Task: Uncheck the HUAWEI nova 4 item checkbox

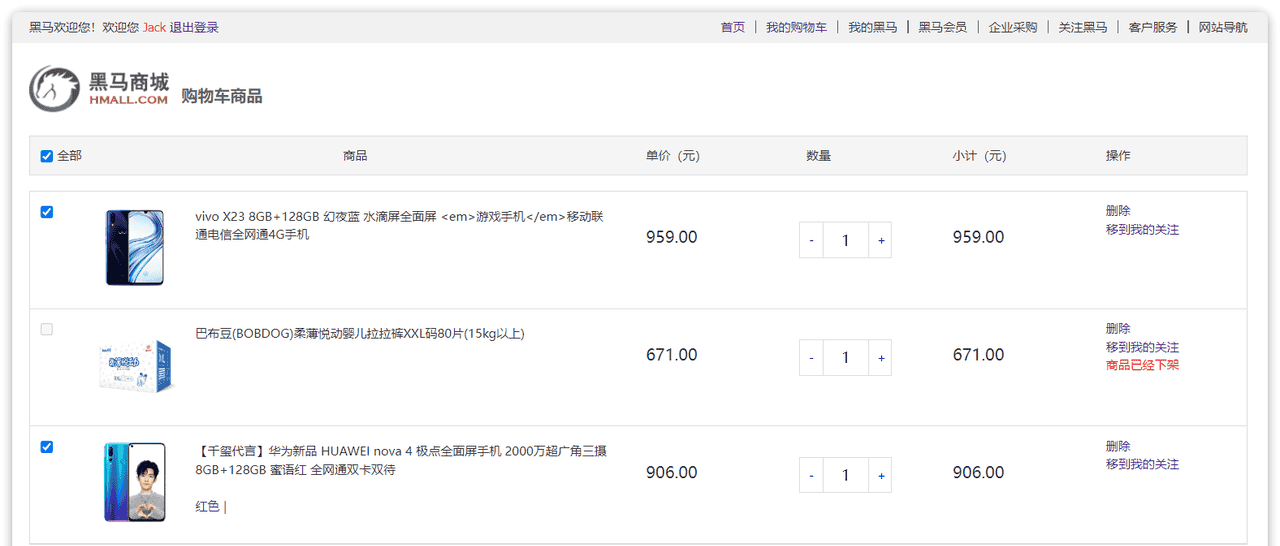Action: coord(46,447)
